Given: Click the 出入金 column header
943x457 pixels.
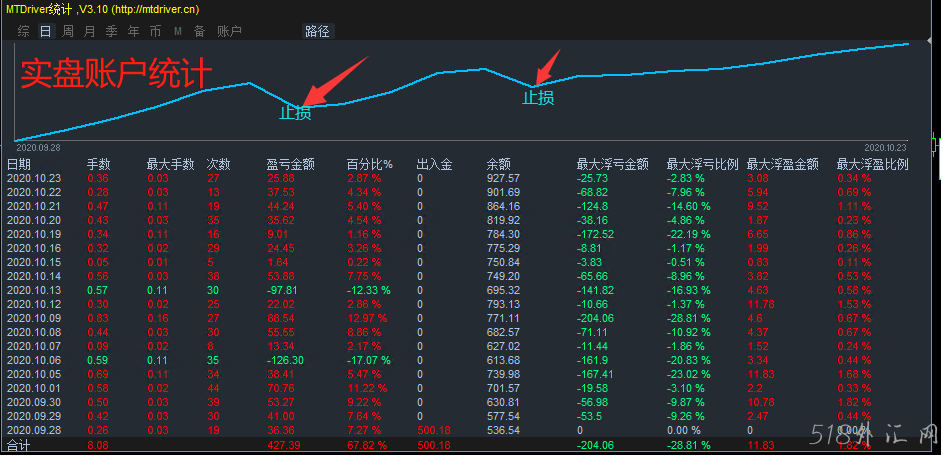Looking at the screenshot, I should click(x=435, y=164).
